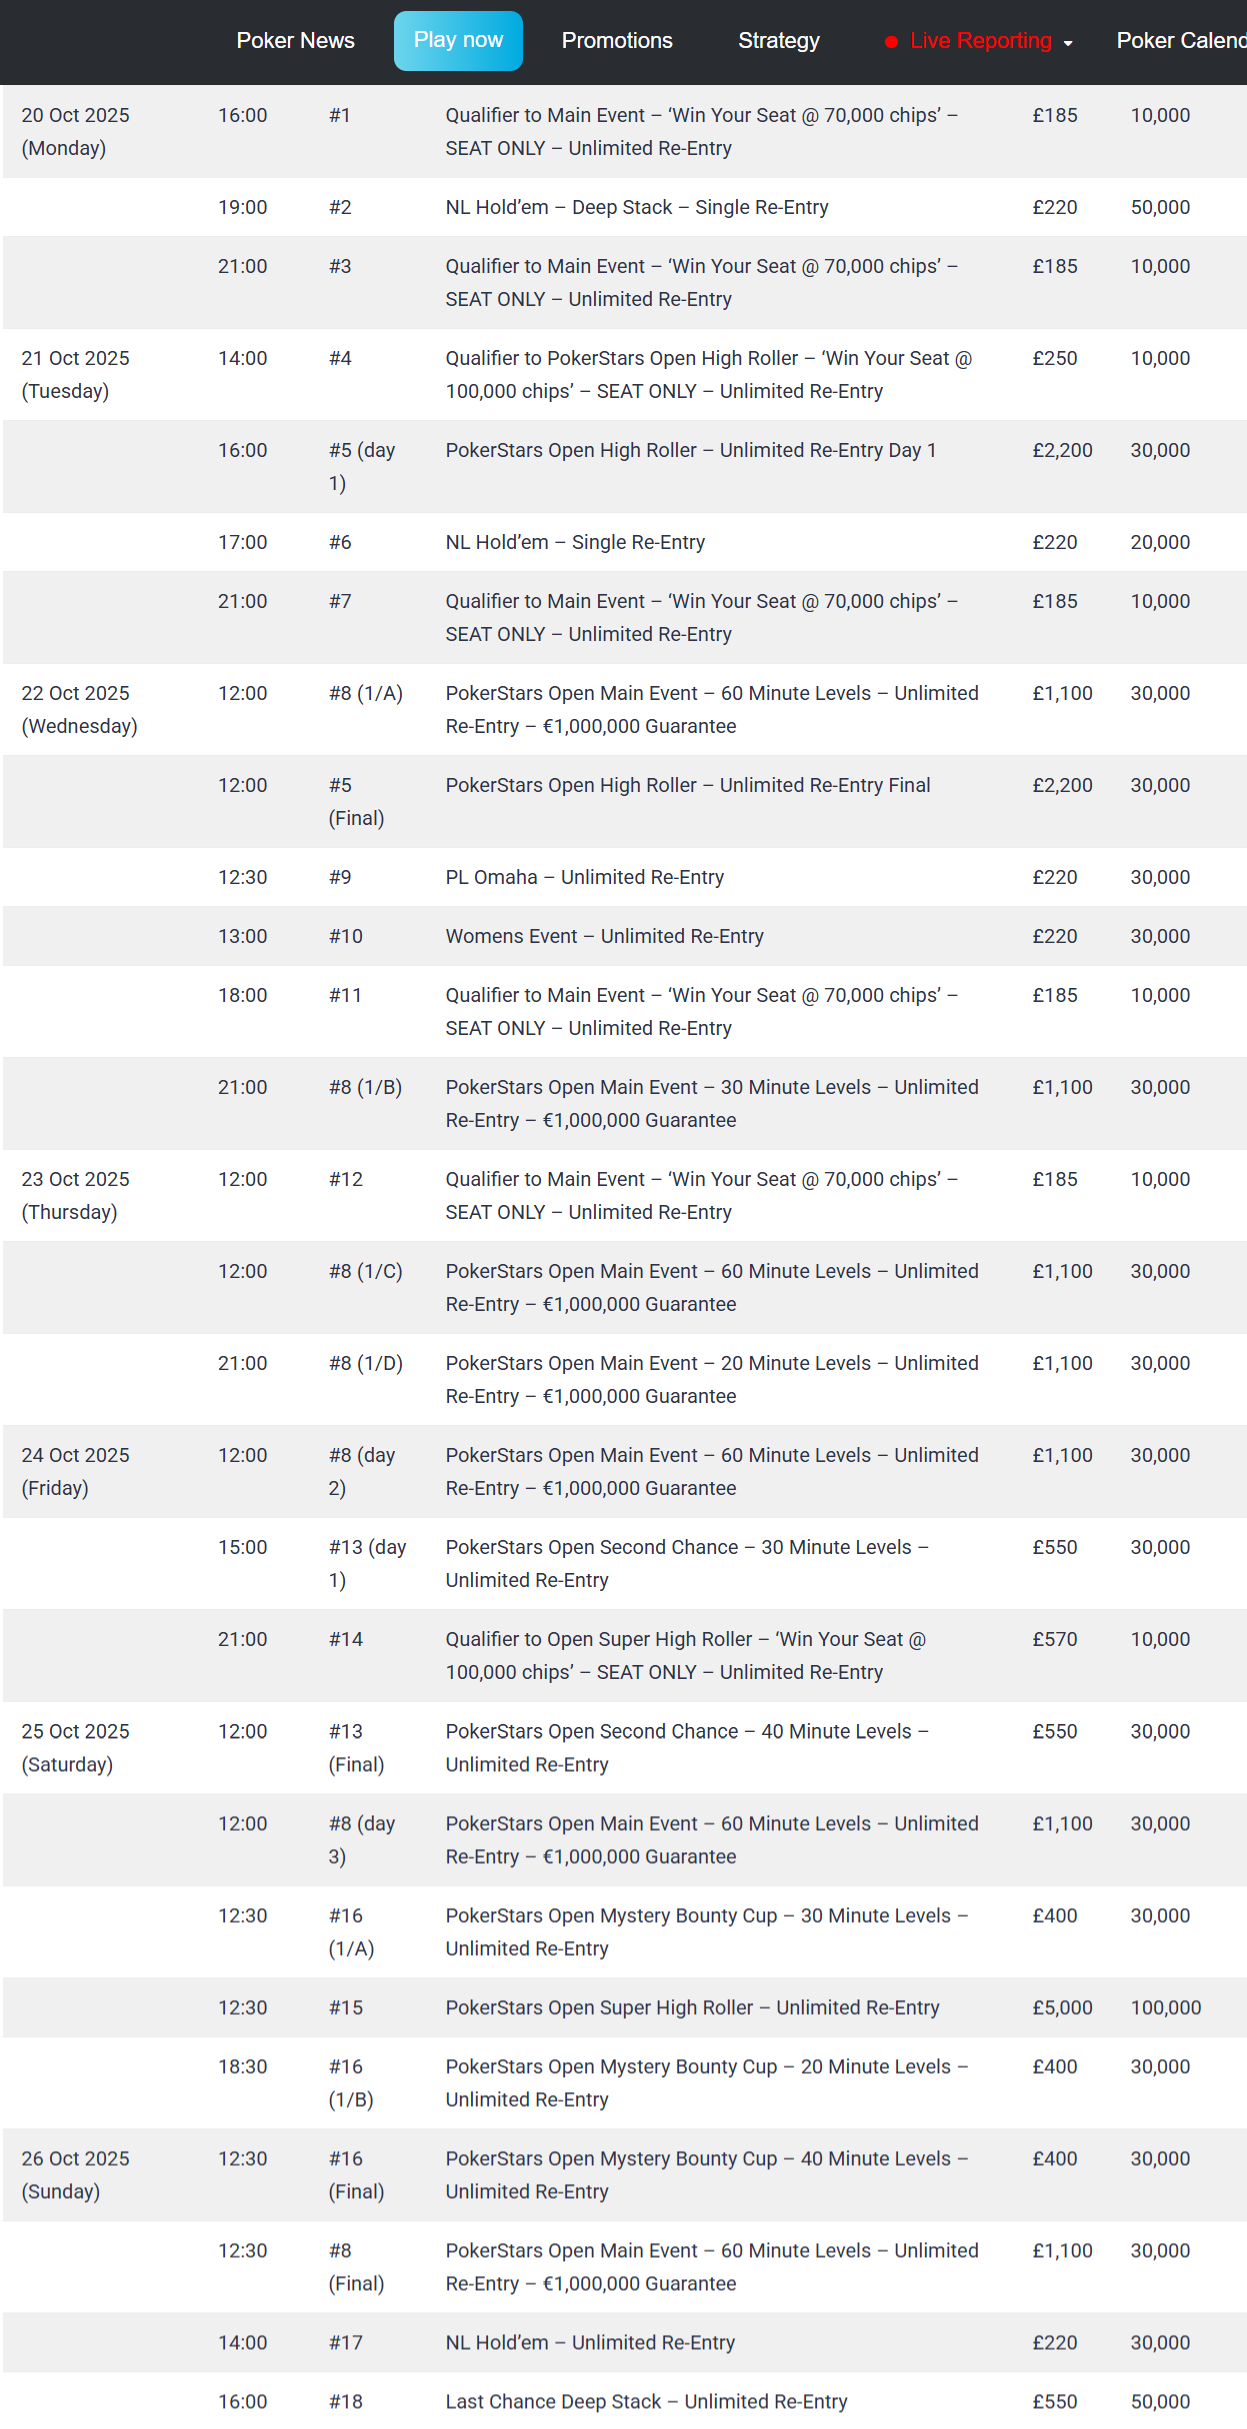The height and width of the screenshot is (2429, 1247).
Task: Click the Super High Roller £5,000 buy-in
Action: [1062, 2007]
